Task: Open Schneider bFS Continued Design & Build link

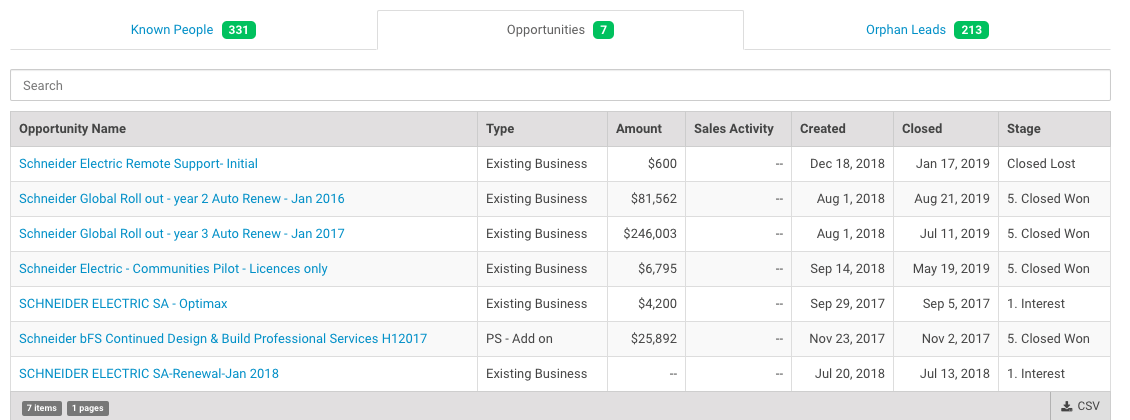Action: [x=223, y=339]
